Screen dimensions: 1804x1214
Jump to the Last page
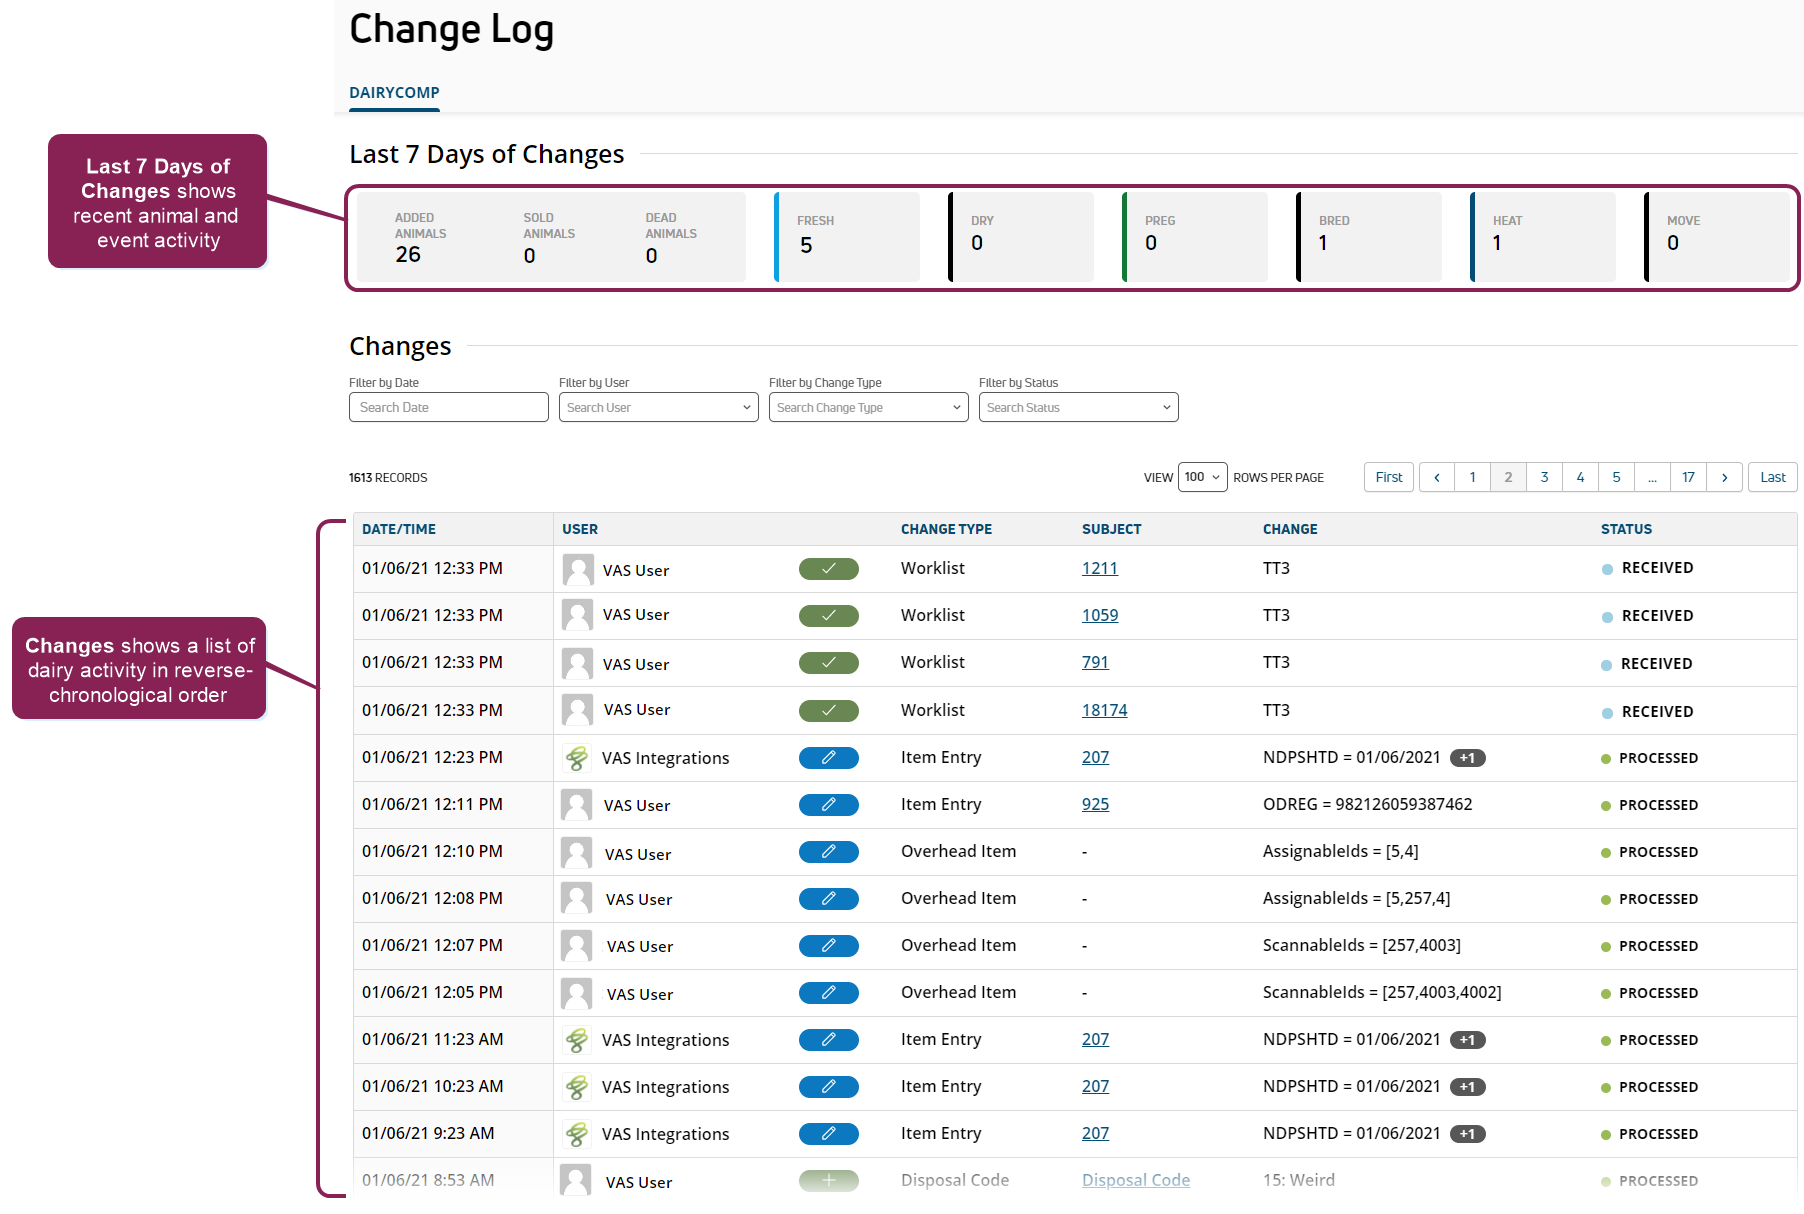[1772, 477]
